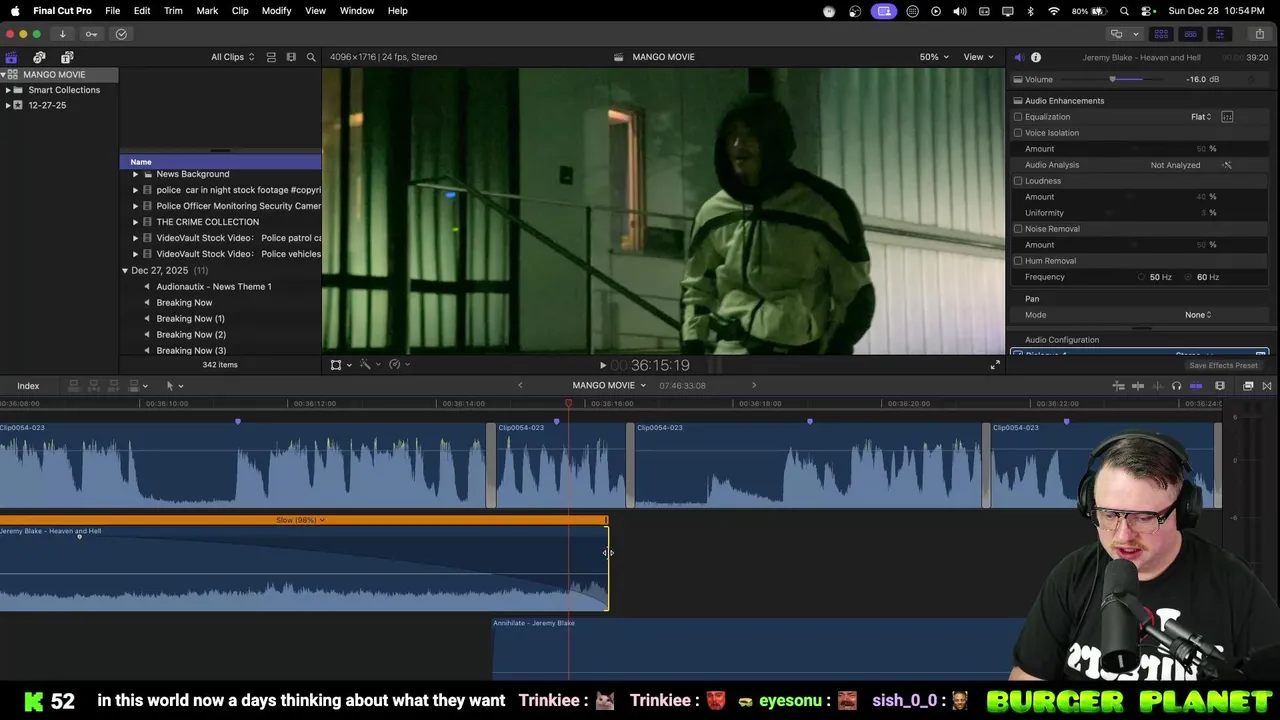
Task: Open the viewer View options dropdown
Action: (x=978, y=57)
